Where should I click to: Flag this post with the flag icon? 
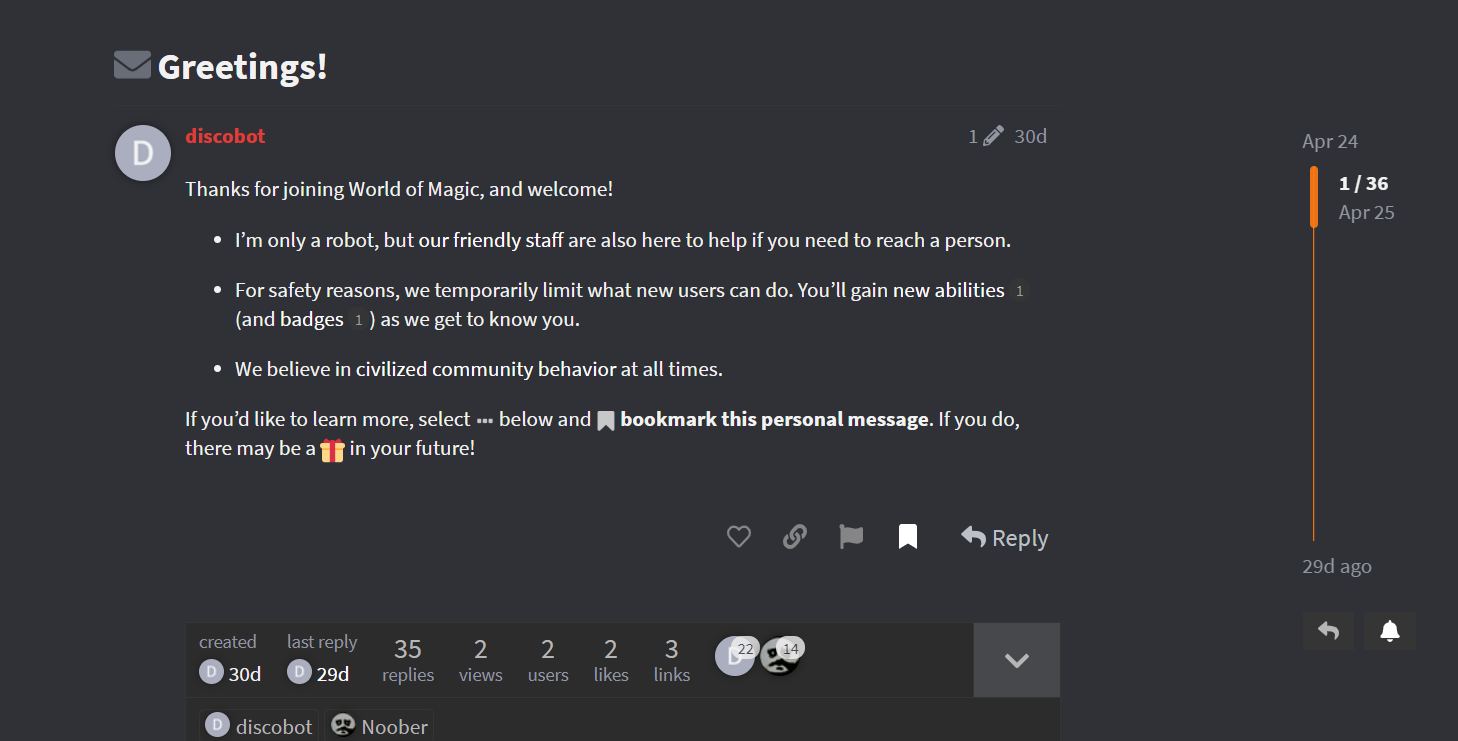point(851,537)
